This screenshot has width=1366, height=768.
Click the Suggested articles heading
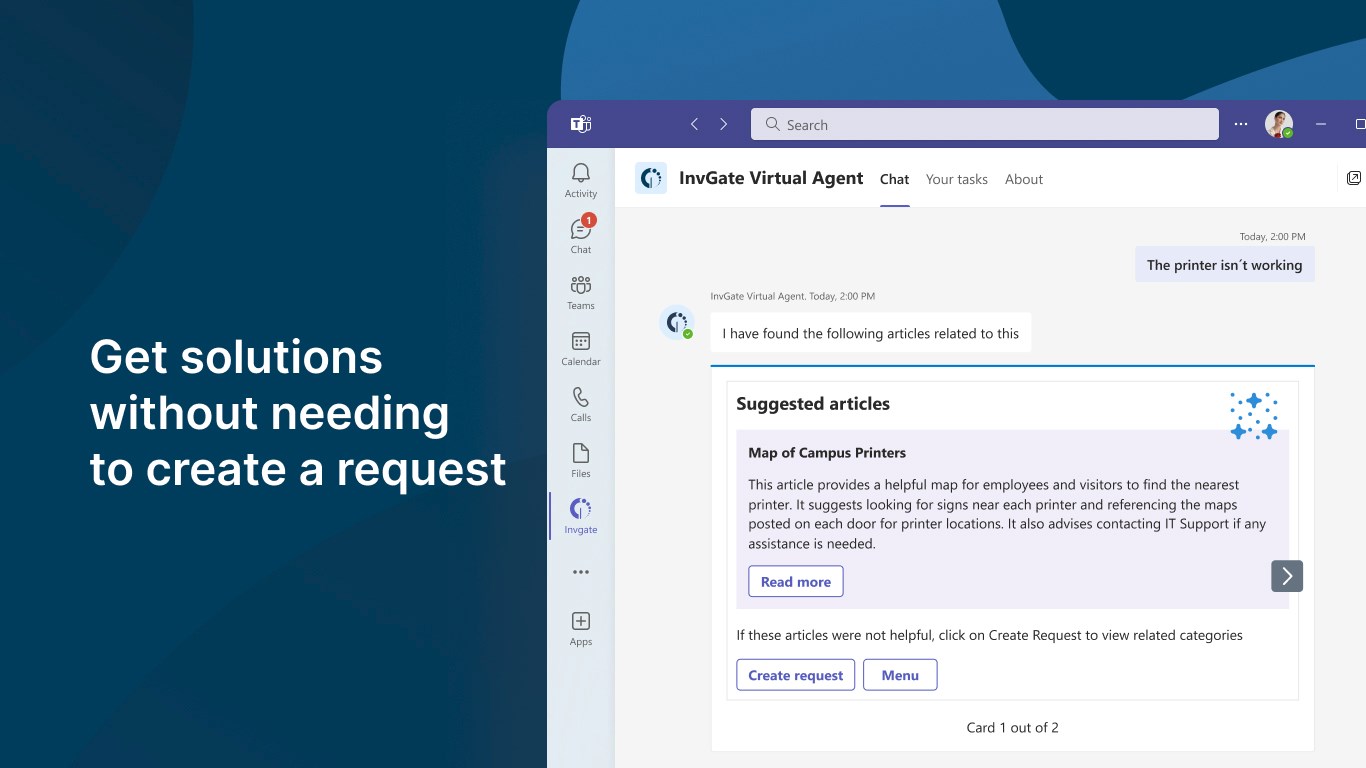tap(813, 404)
